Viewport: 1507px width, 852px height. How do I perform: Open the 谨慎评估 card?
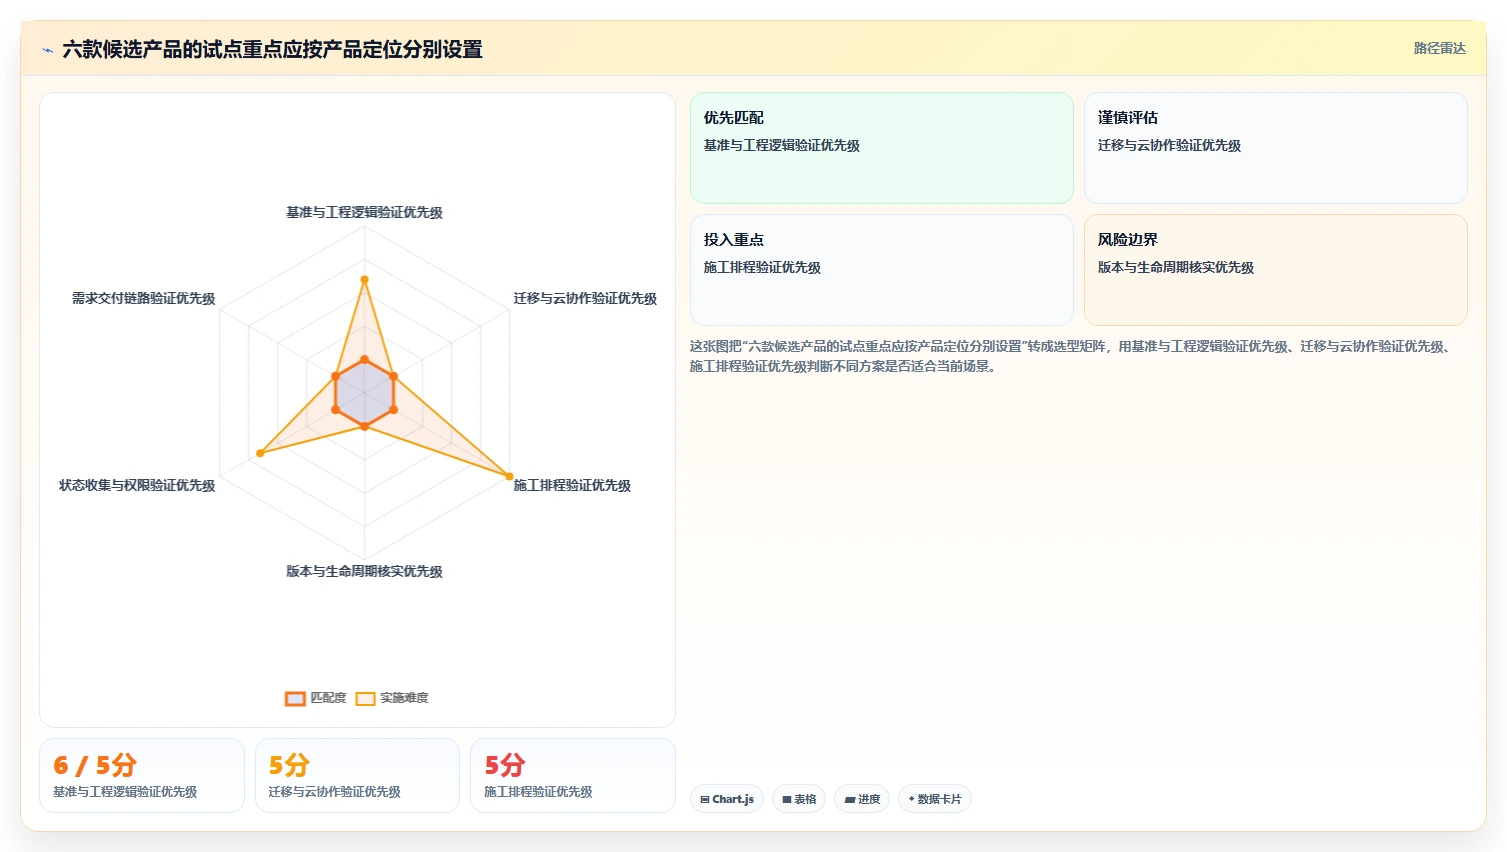coord(1275,148)
